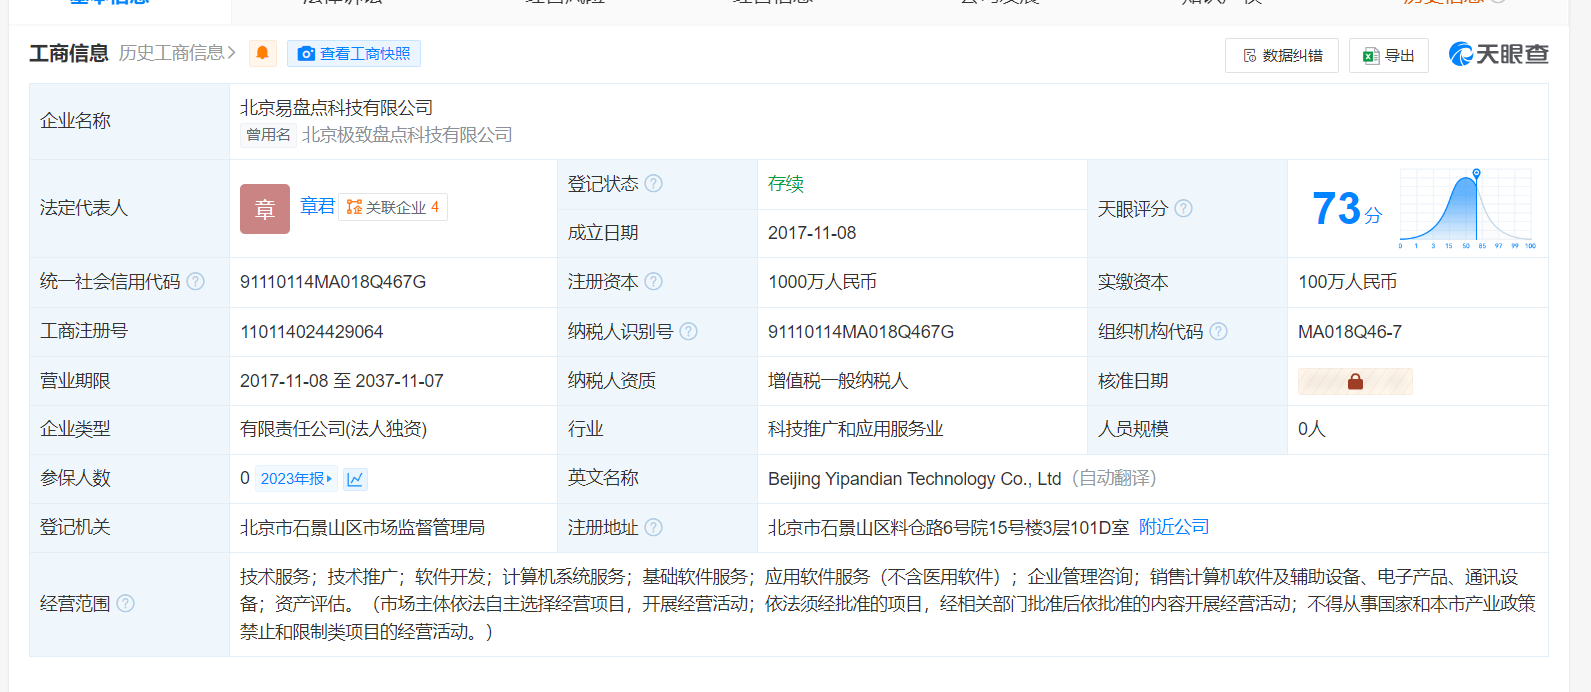The image size is (1591, 692).
Task: Click the 曾用名 tag
Action: (x=268, y=135)
